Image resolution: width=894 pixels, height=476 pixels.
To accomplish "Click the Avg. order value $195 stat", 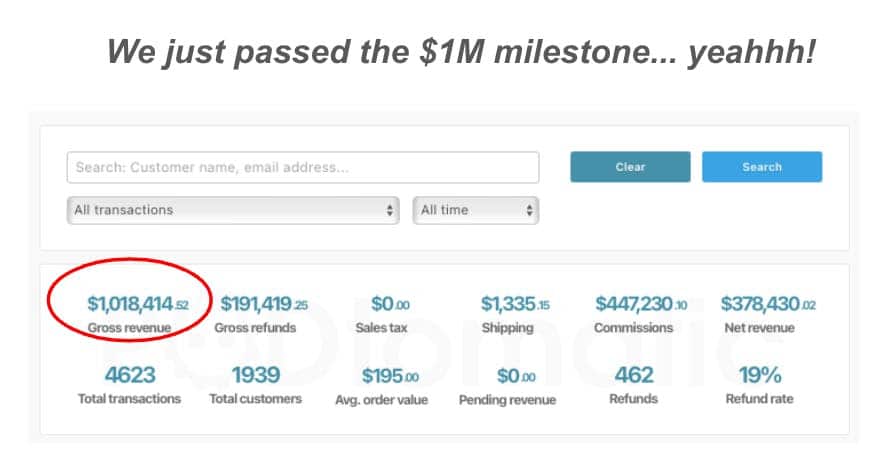I will click(390, 375).
